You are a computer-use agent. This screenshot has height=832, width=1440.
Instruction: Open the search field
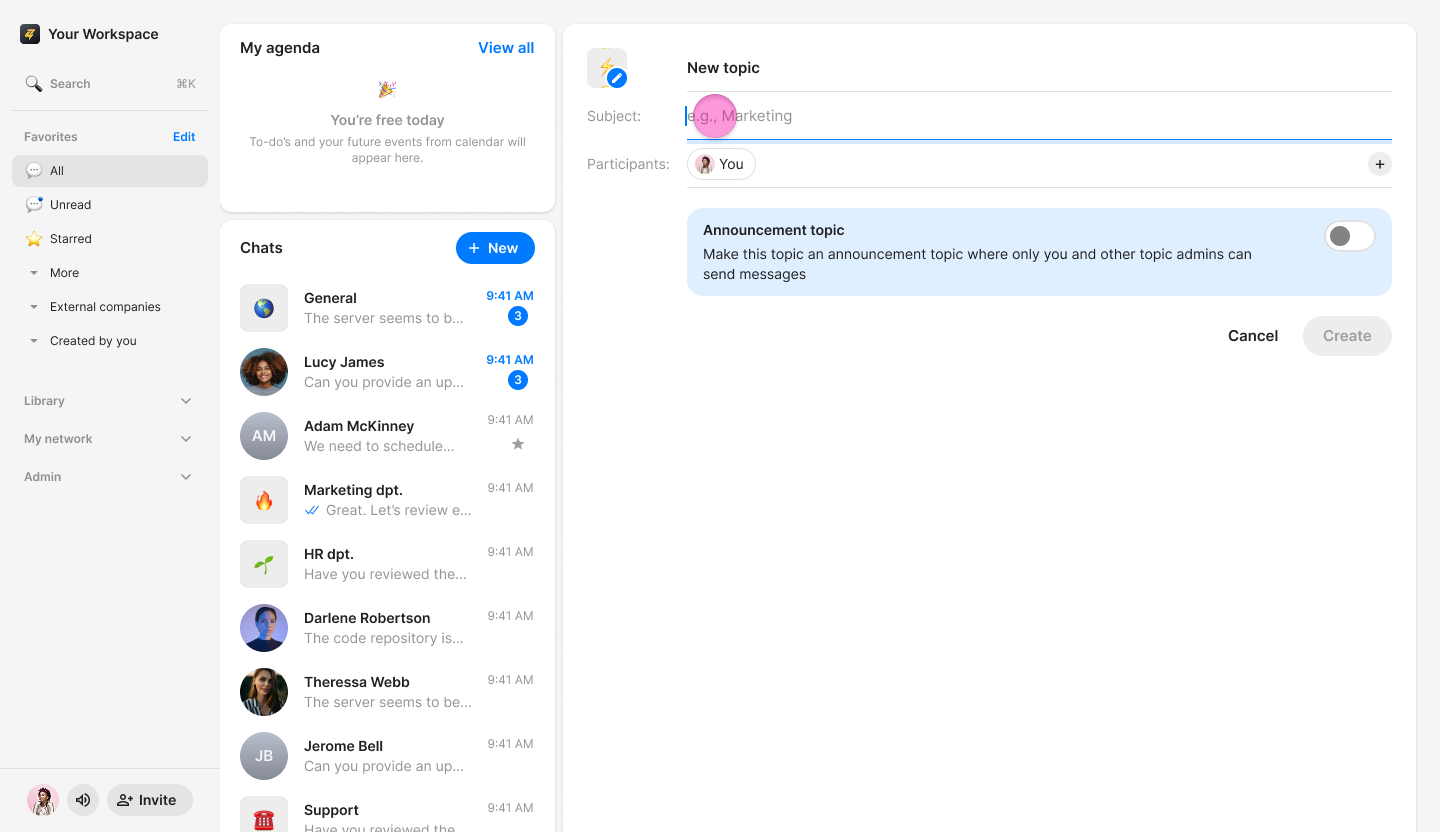point(110,84)
